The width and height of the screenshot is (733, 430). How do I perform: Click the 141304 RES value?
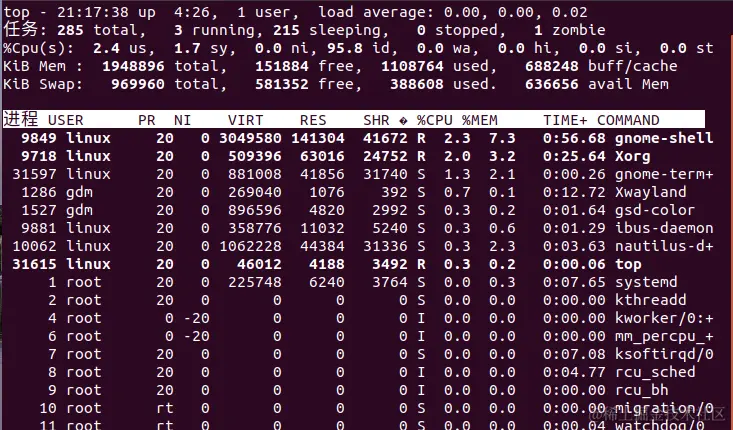tap(318, 138)
